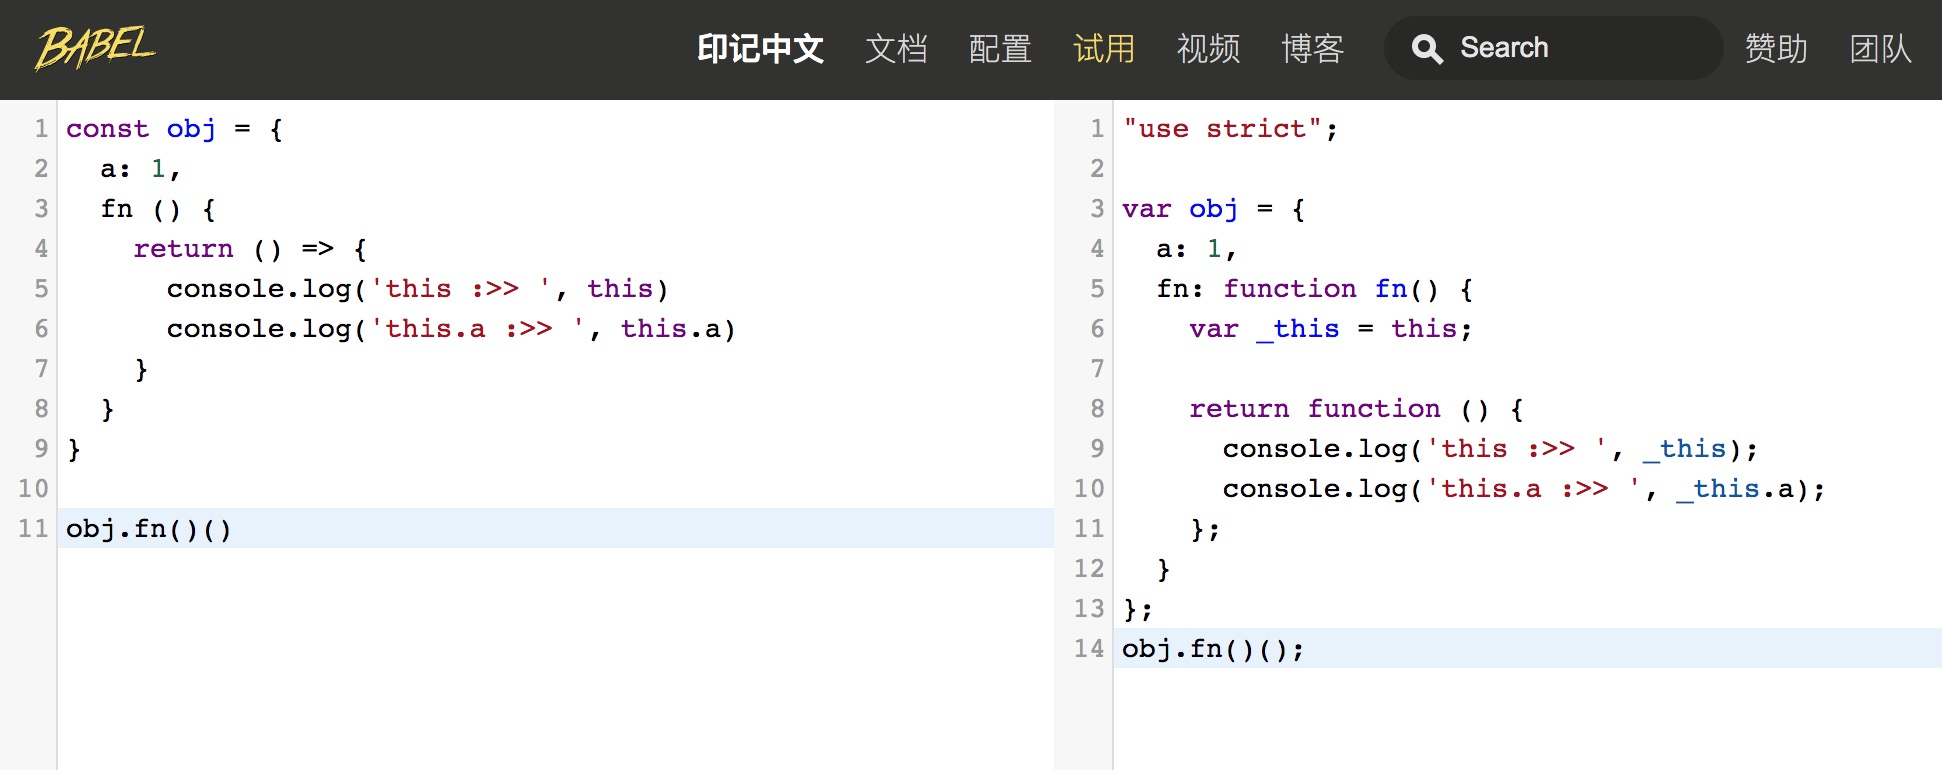Viewport: 1942px width, 770px height.
Task: Open the 视频 videos page
Action: [x=1208, y=48]
